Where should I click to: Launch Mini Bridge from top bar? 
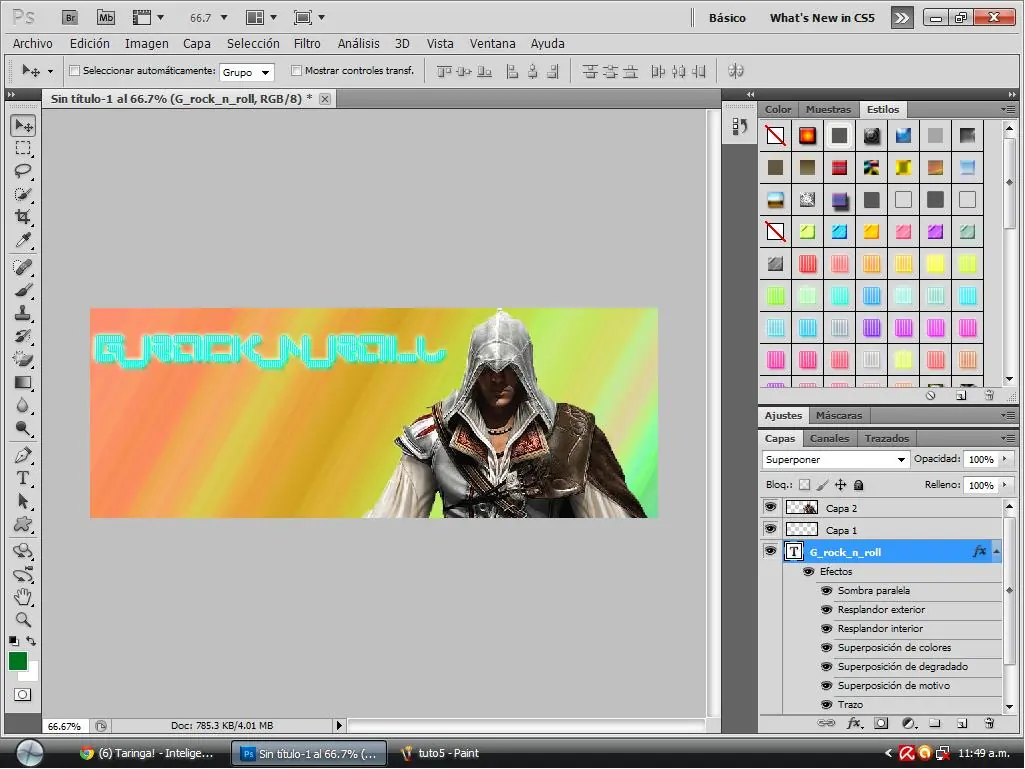pyautogui.click(x=106, y=18)
